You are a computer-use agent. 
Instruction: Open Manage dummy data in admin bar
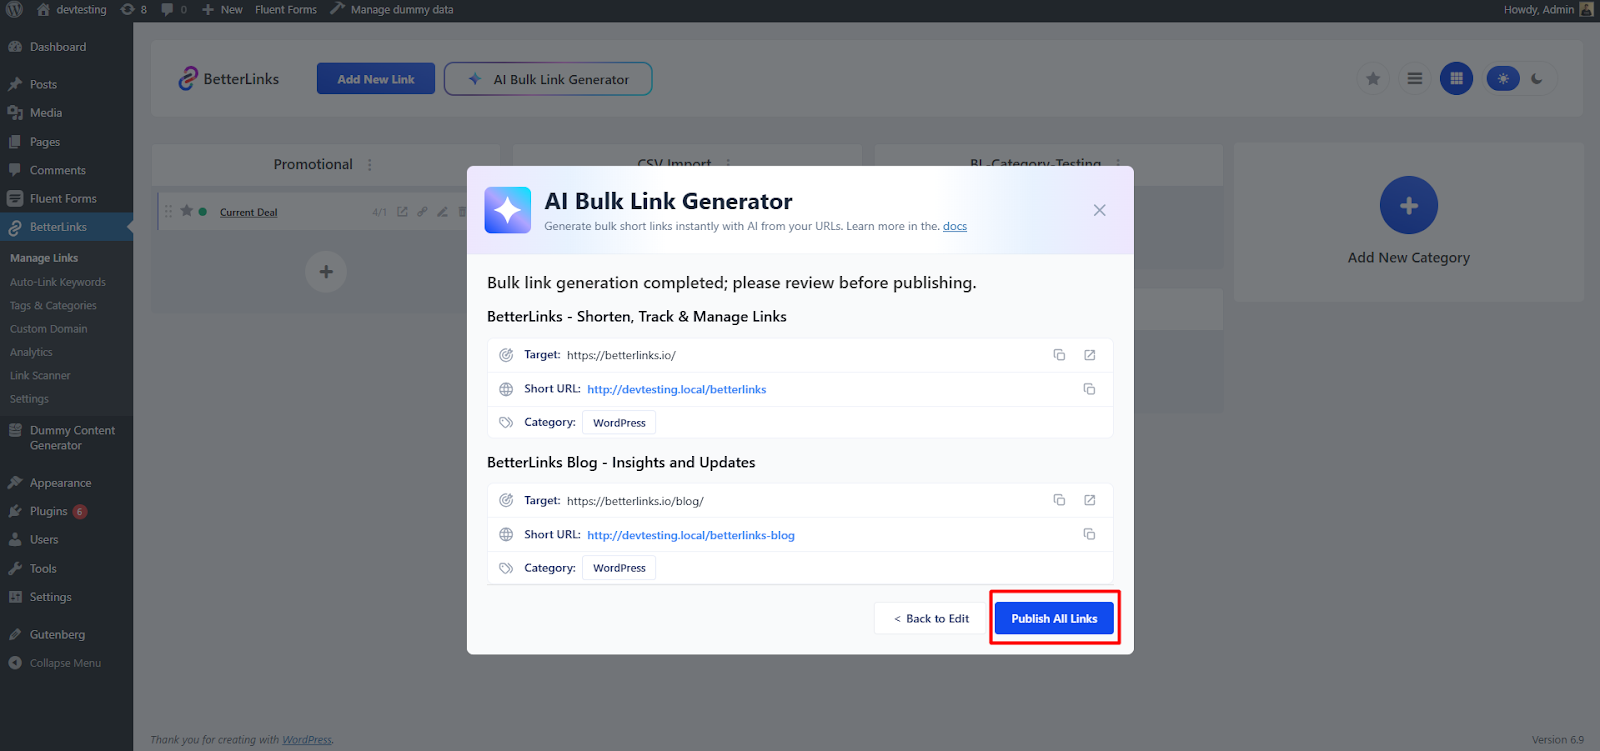(392, 10)
